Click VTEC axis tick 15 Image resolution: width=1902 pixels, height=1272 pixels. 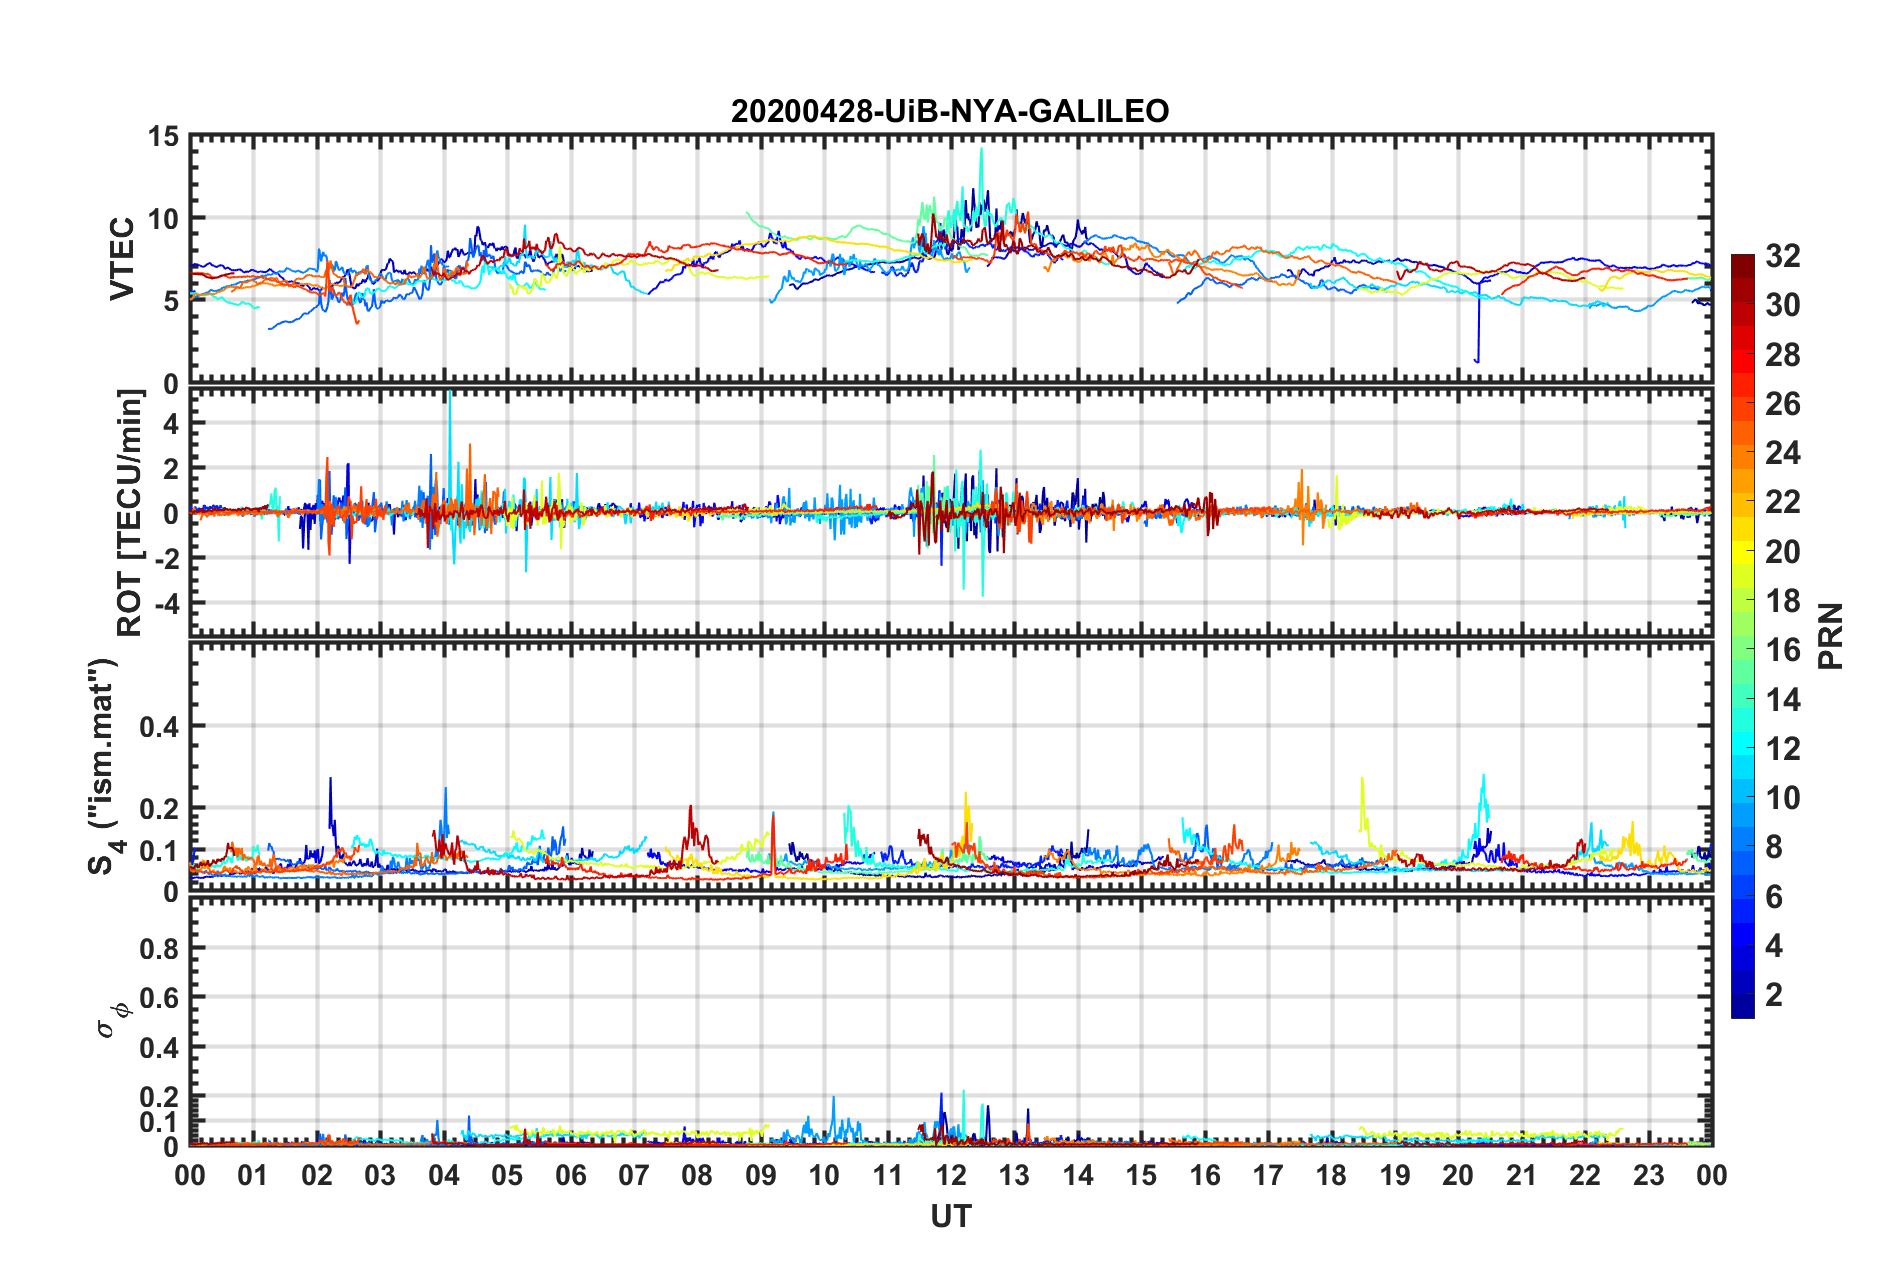coord(163,137)
